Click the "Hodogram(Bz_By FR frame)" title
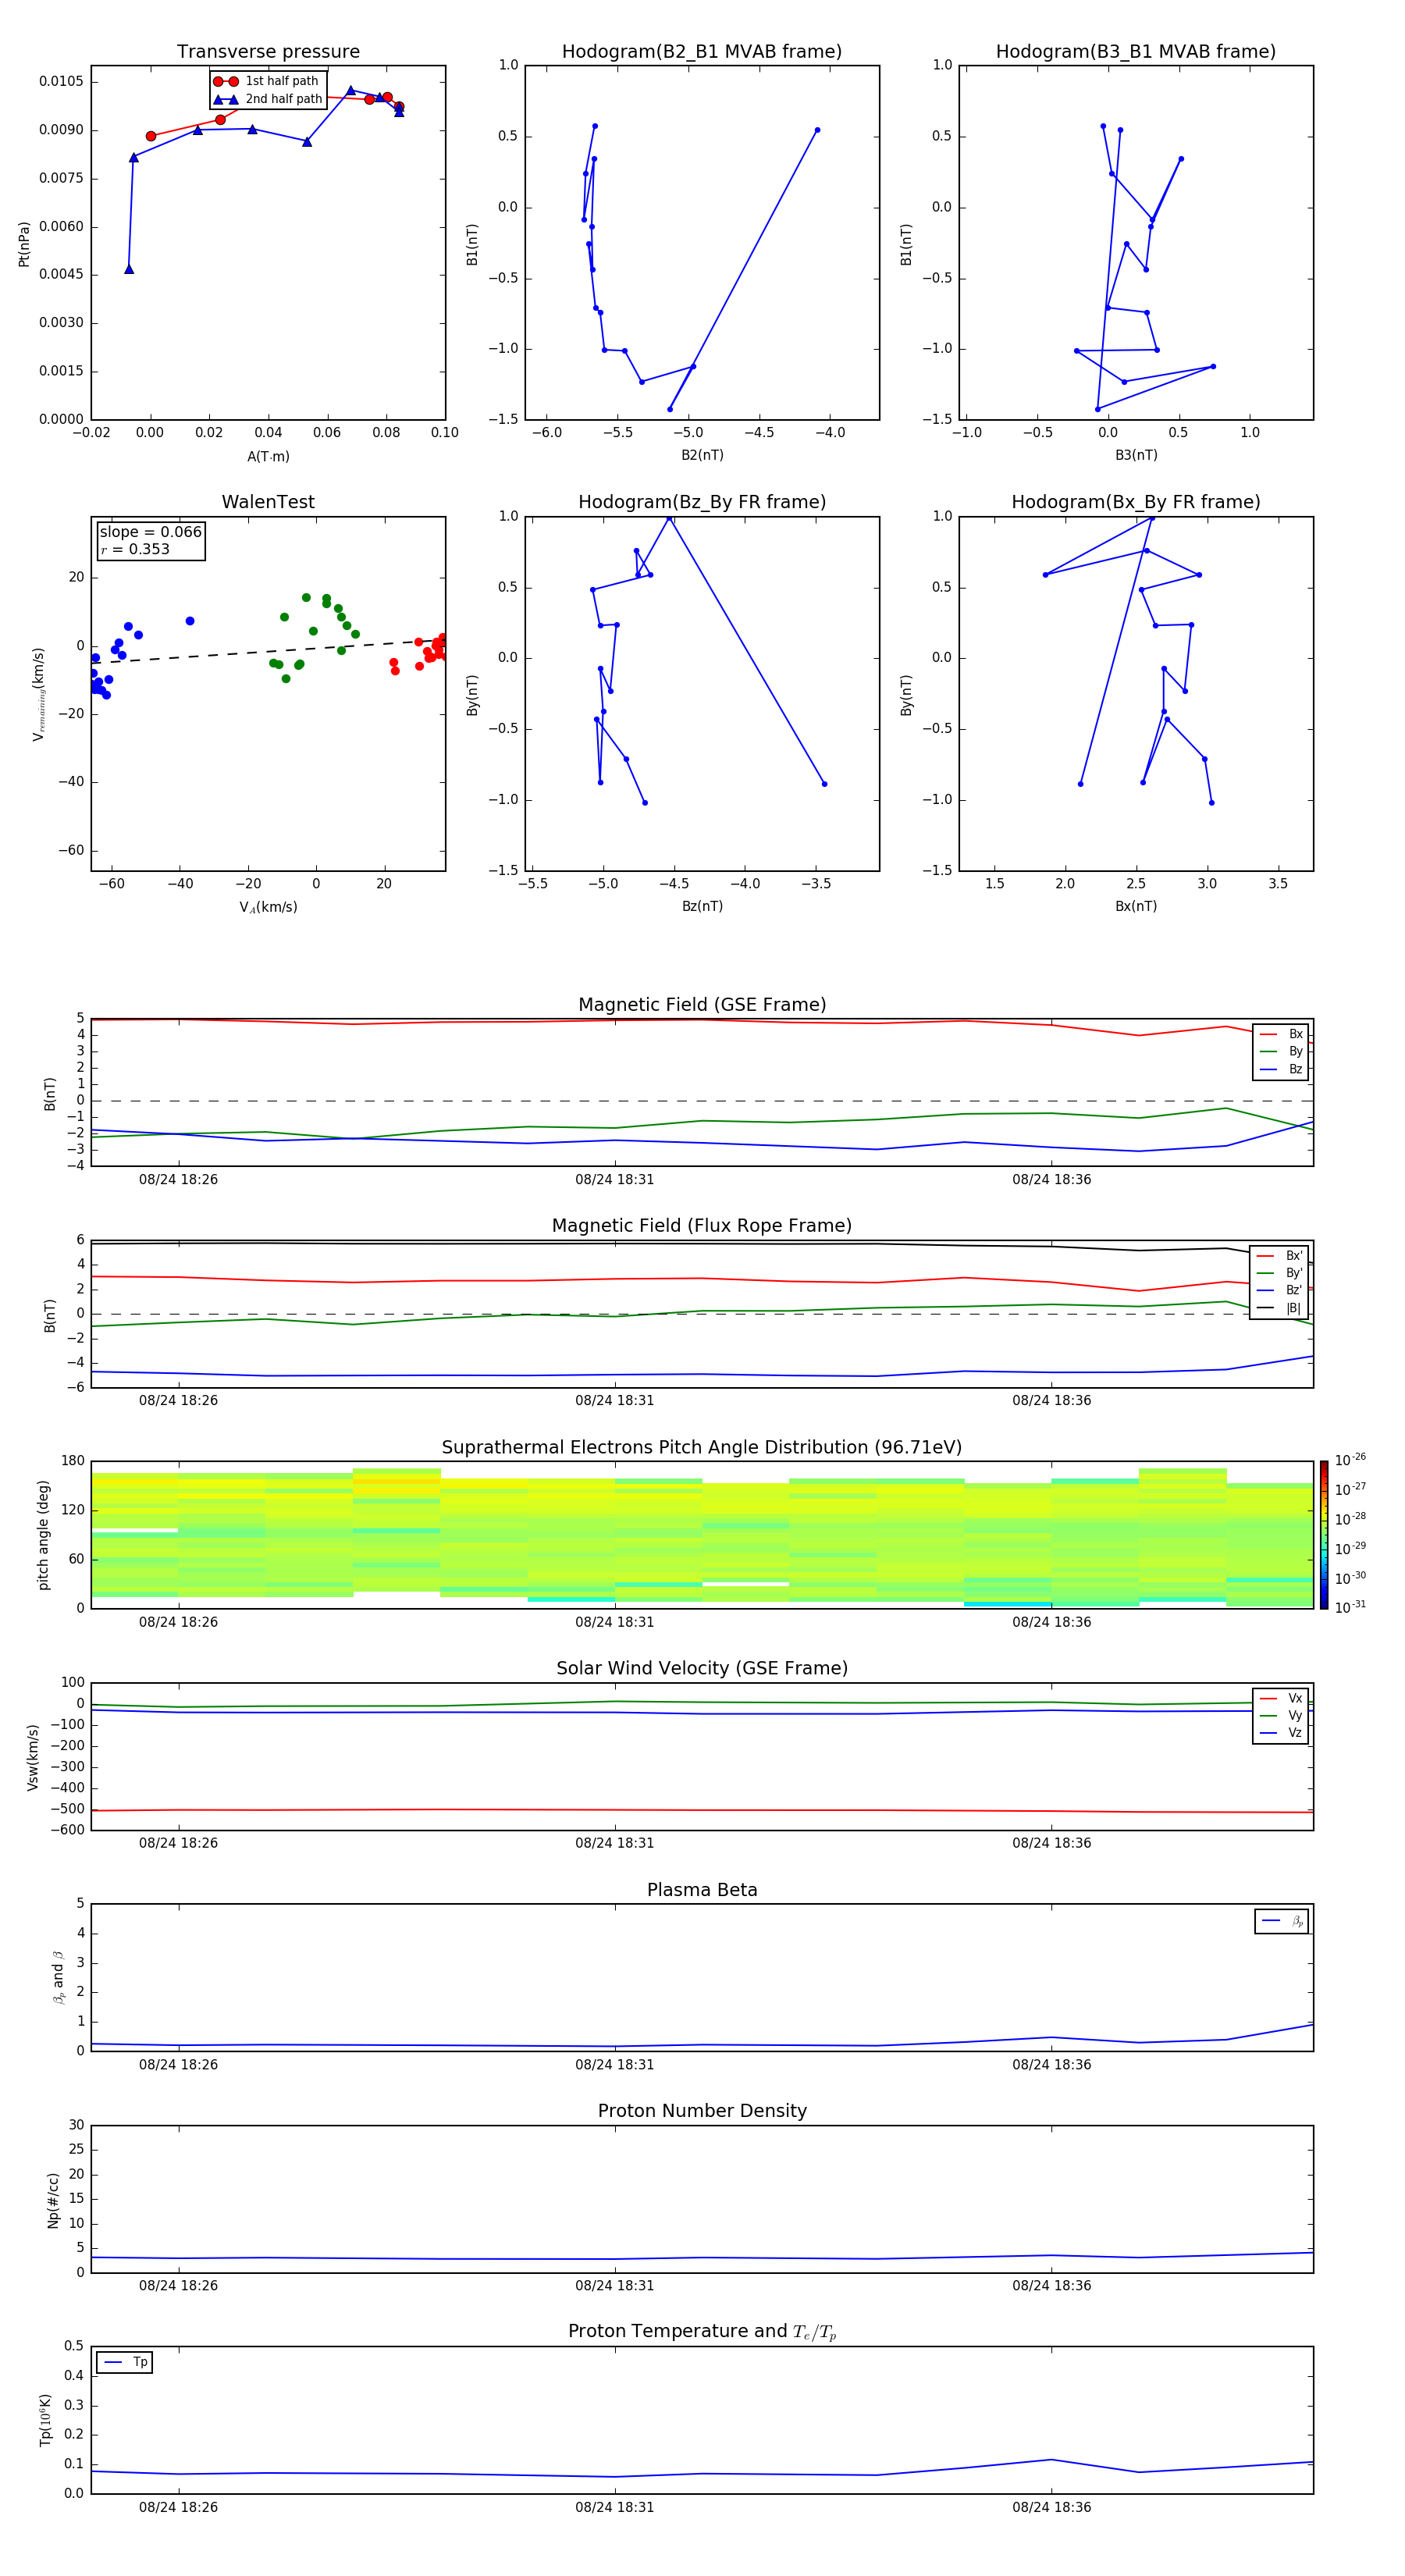Viewport: 1405px width, 2576px height. (x=702, y=502)
